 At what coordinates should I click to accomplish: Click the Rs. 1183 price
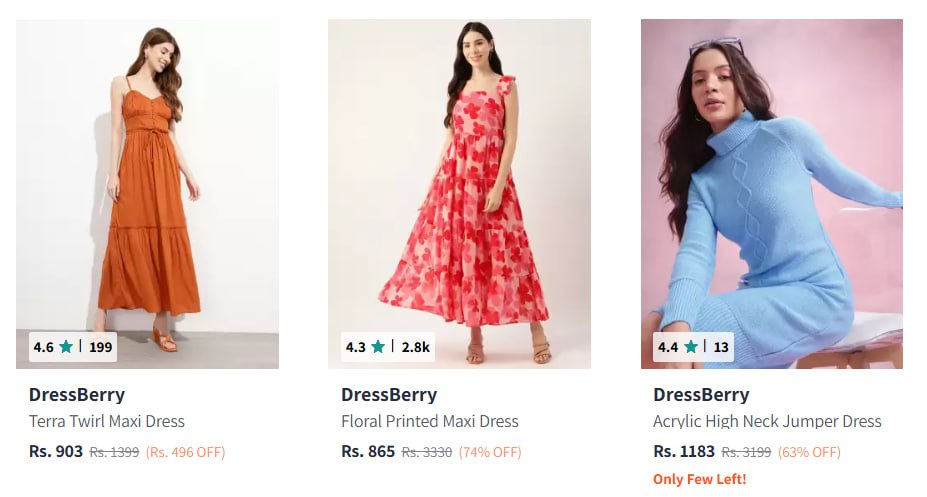(684, 451)
